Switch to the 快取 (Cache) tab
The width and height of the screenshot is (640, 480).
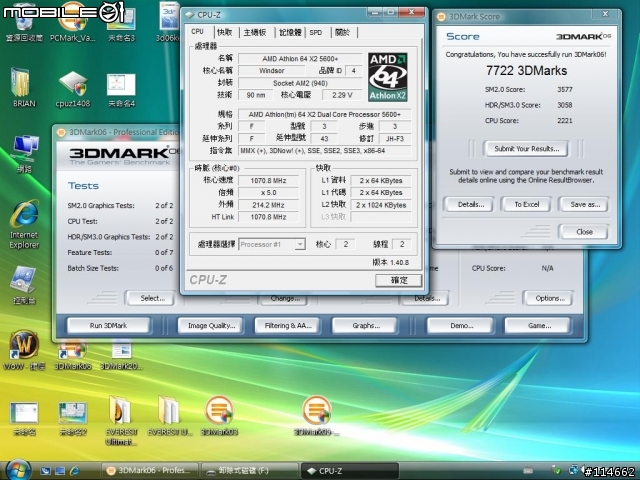pos(225,32)
